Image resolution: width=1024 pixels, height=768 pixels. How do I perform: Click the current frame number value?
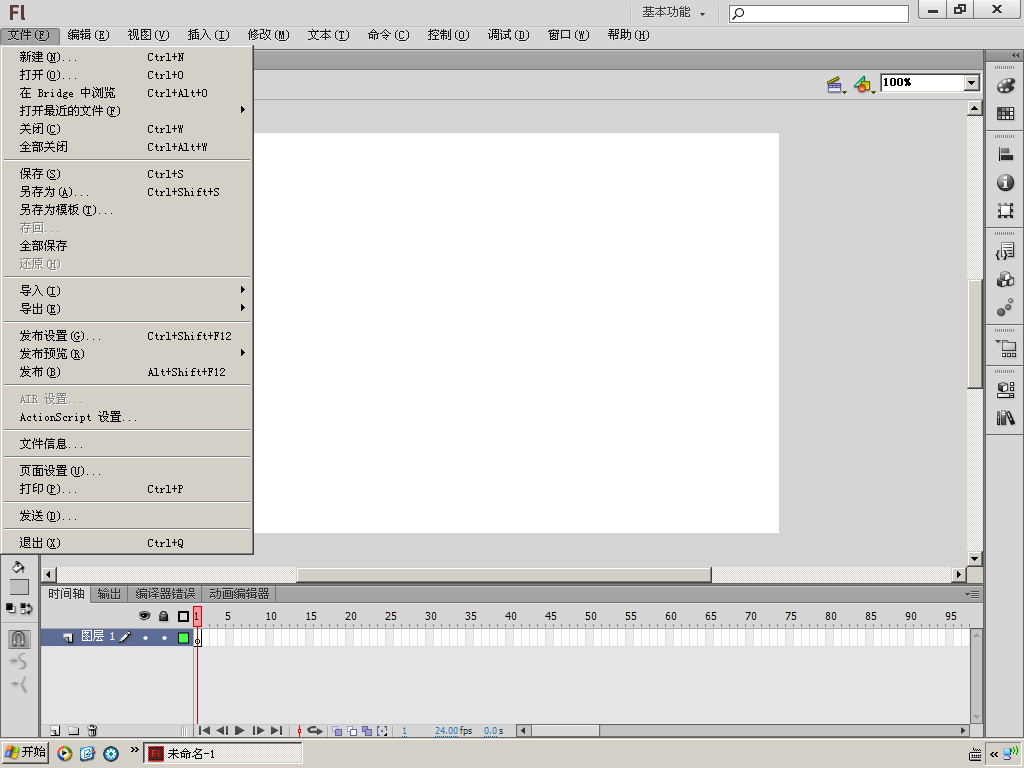coord(404,731)
